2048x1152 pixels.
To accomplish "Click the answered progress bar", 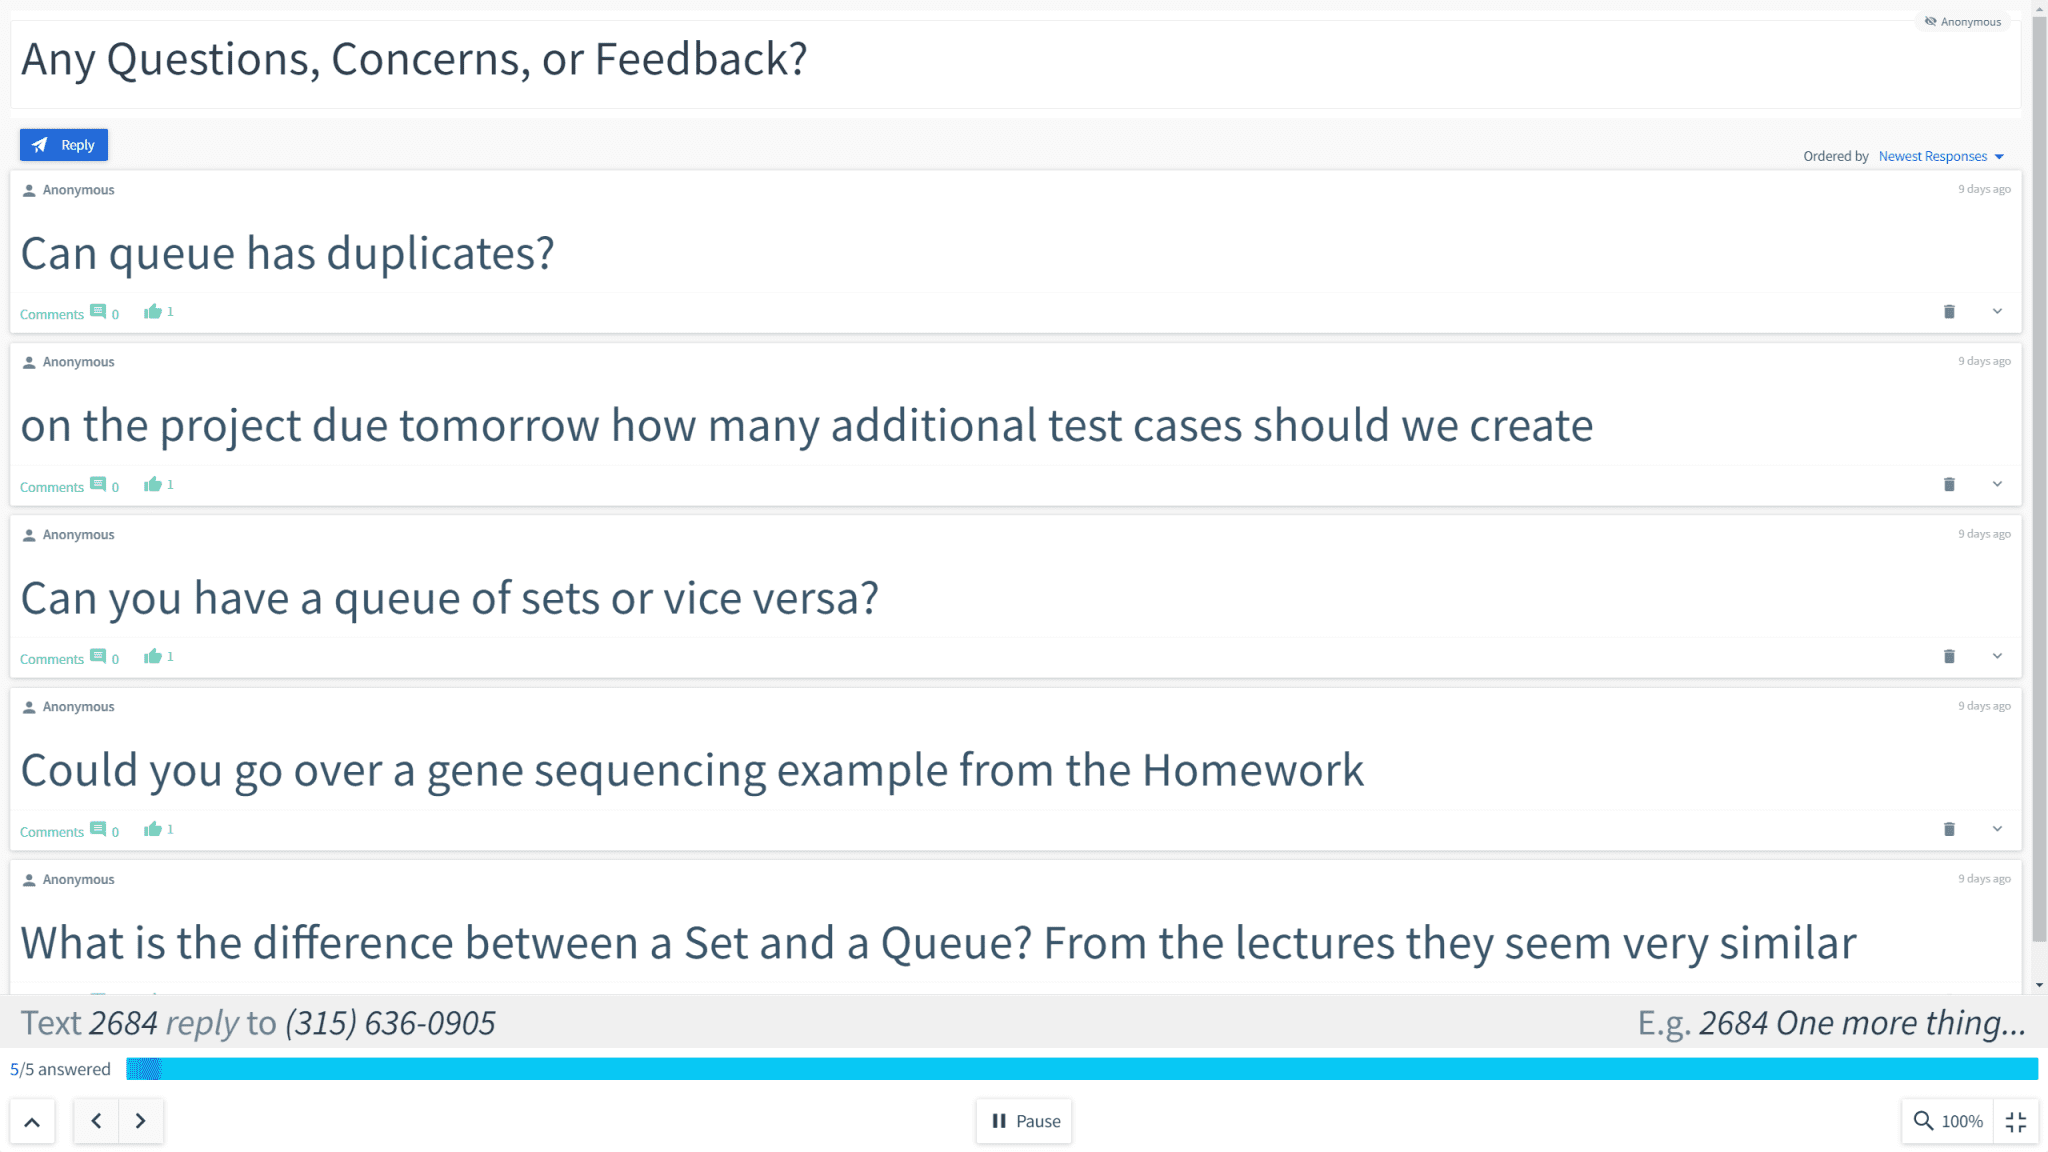I will pos(1080,1069).
